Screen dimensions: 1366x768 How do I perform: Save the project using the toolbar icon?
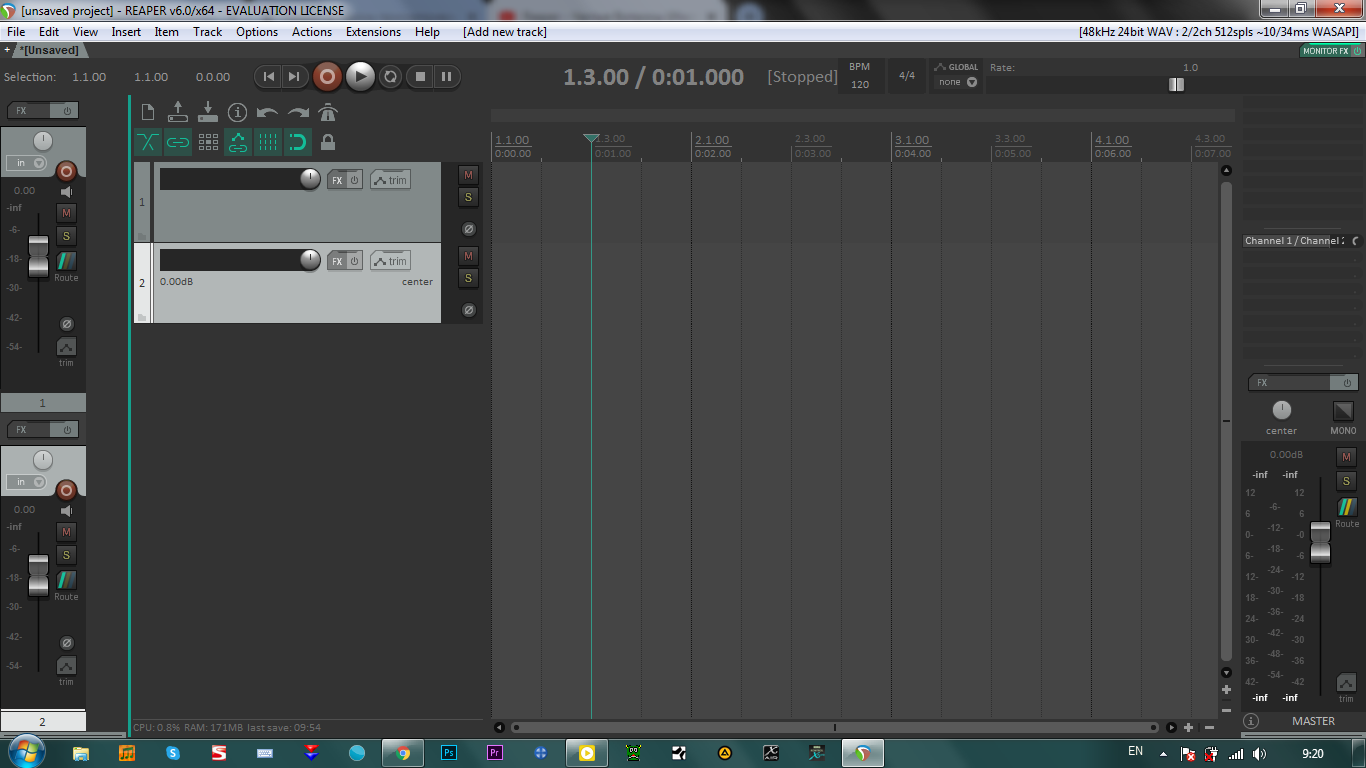[208, 112]
